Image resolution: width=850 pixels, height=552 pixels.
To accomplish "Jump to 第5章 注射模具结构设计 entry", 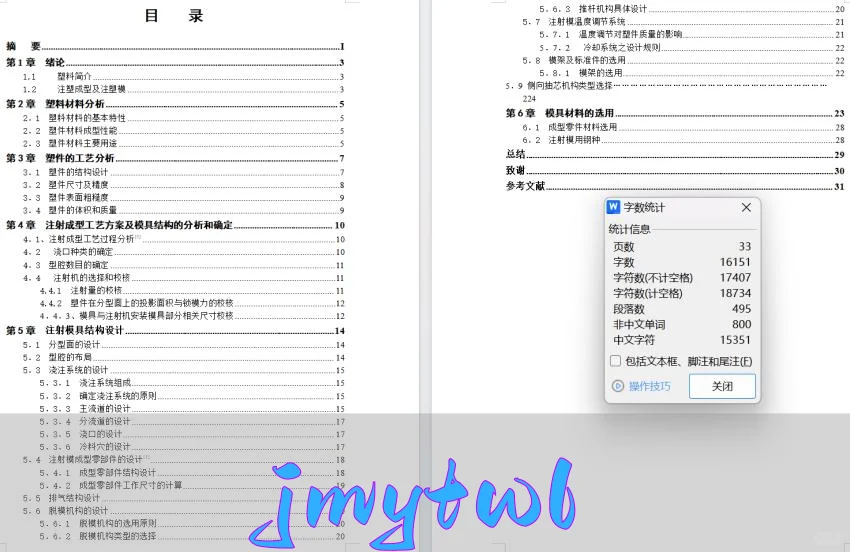I will pos(175,330).
